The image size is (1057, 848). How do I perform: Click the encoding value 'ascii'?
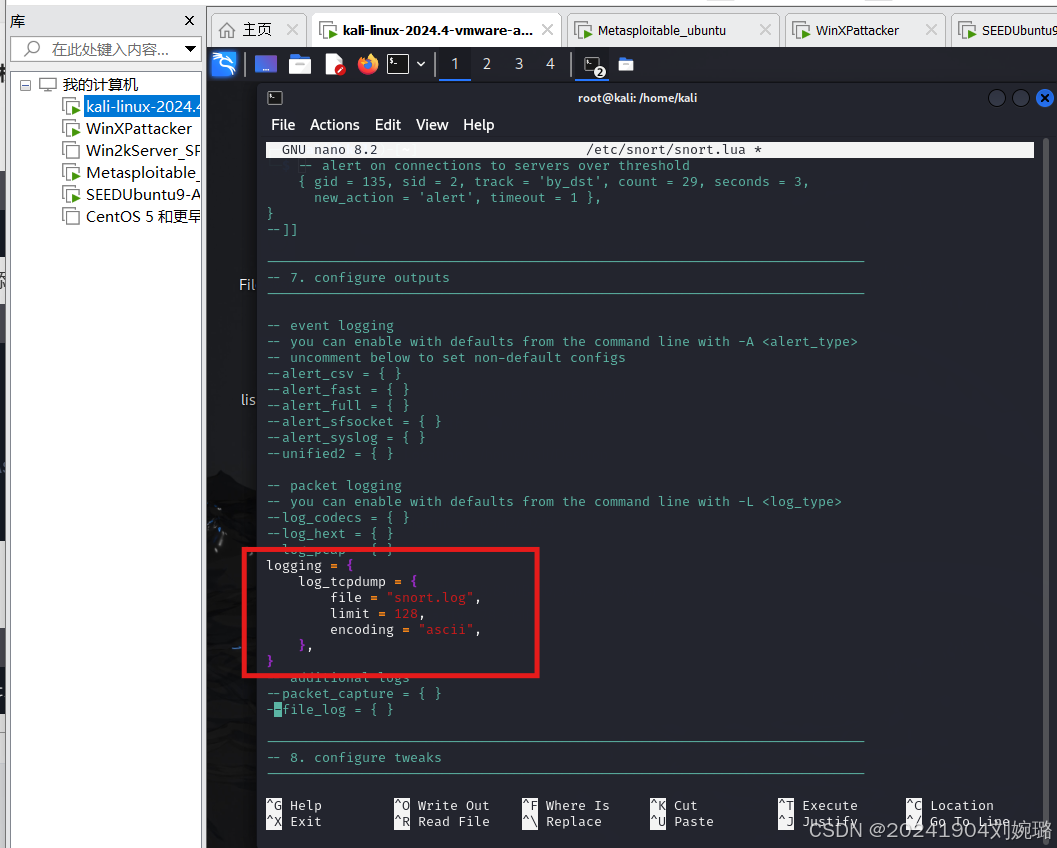[x=446, y=630]
